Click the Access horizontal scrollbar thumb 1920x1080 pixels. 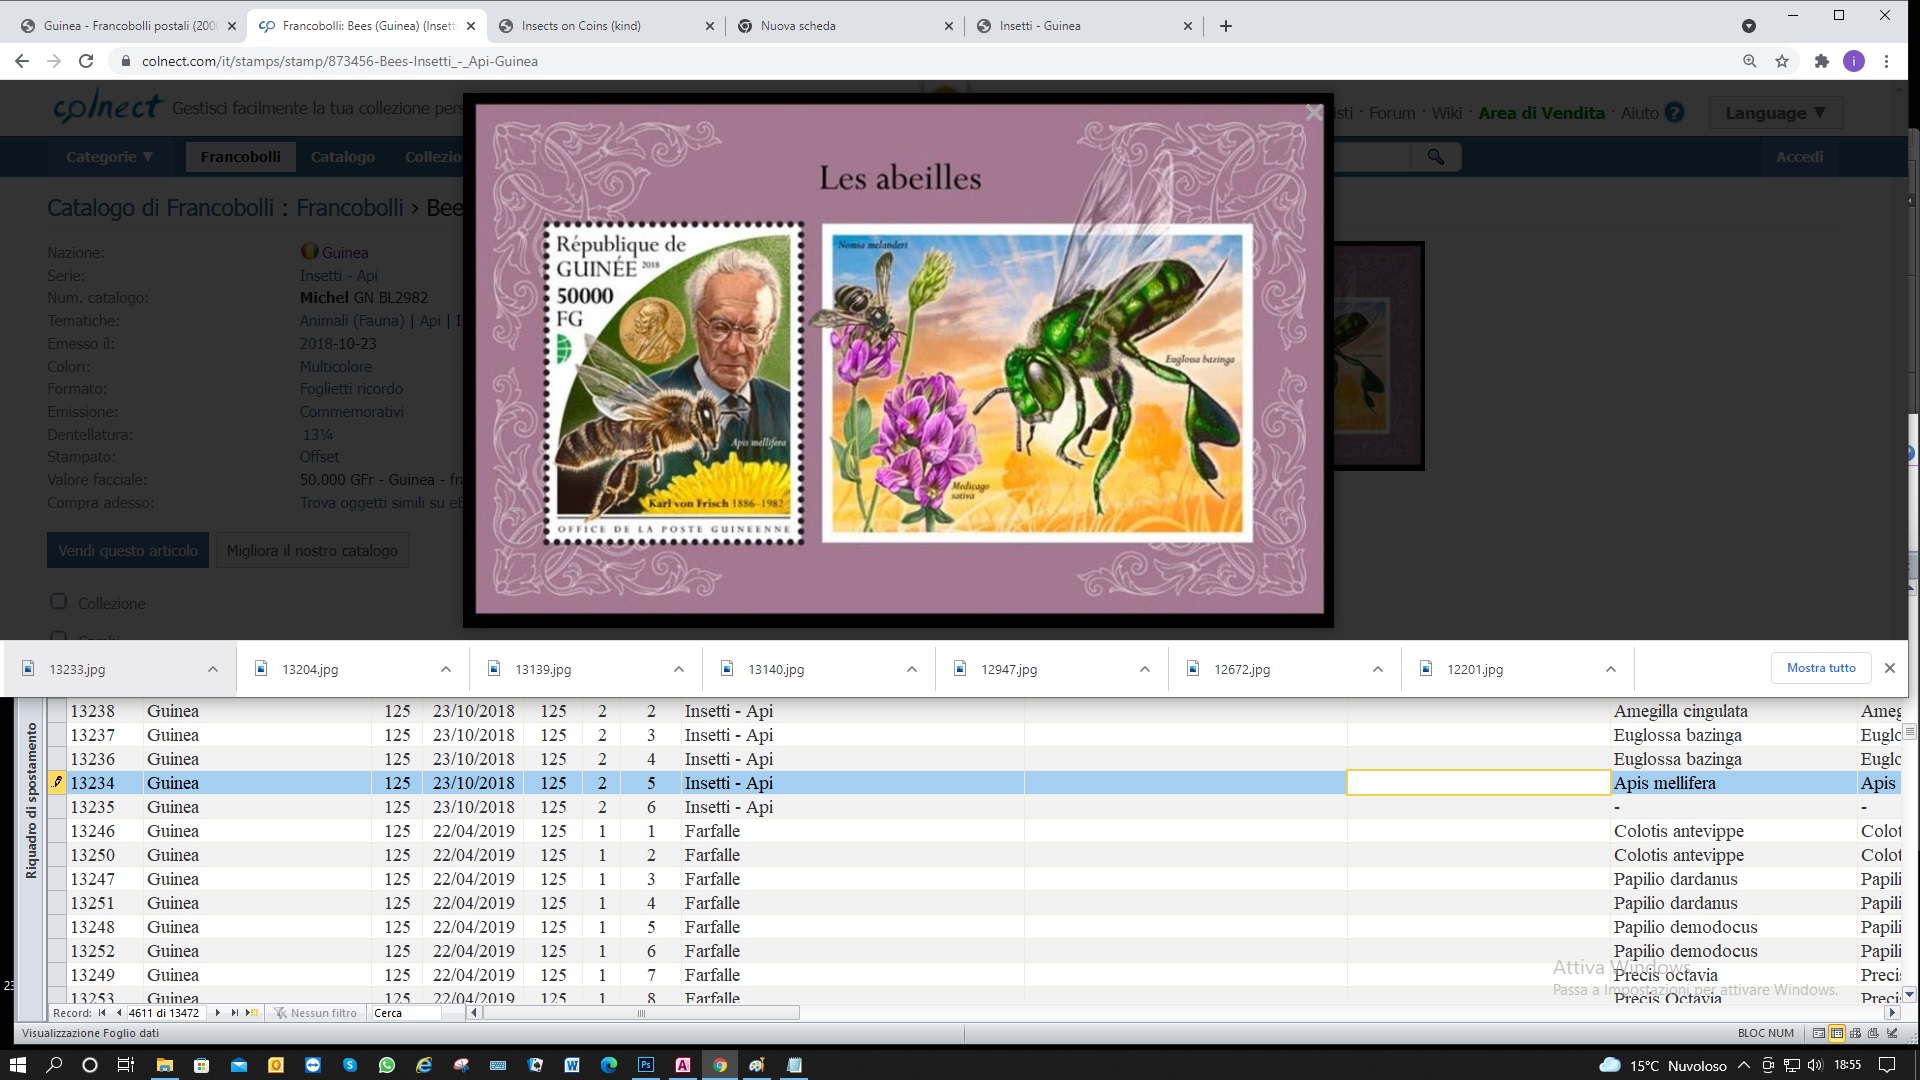[641, 1013]
